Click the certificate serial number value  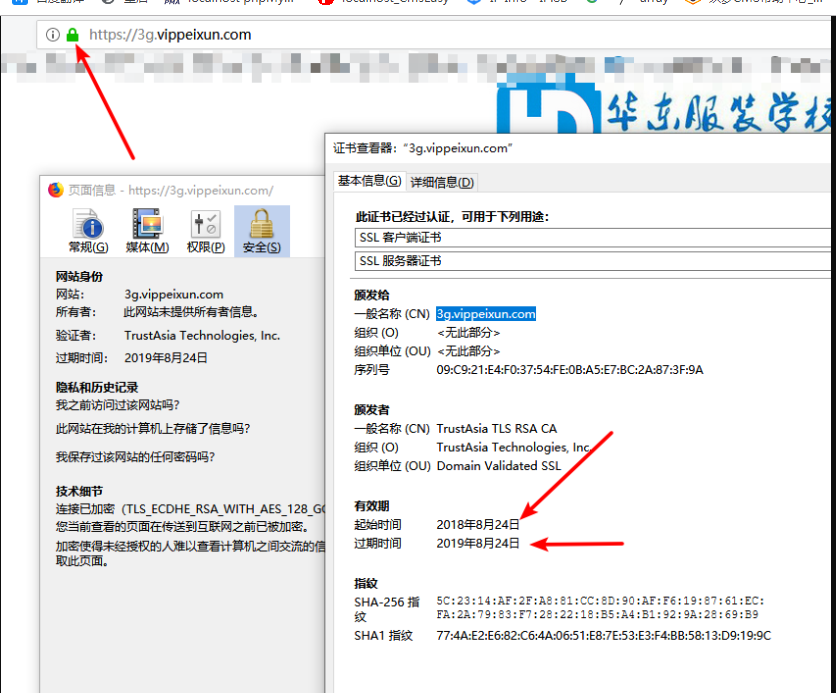tap(569, 370)
